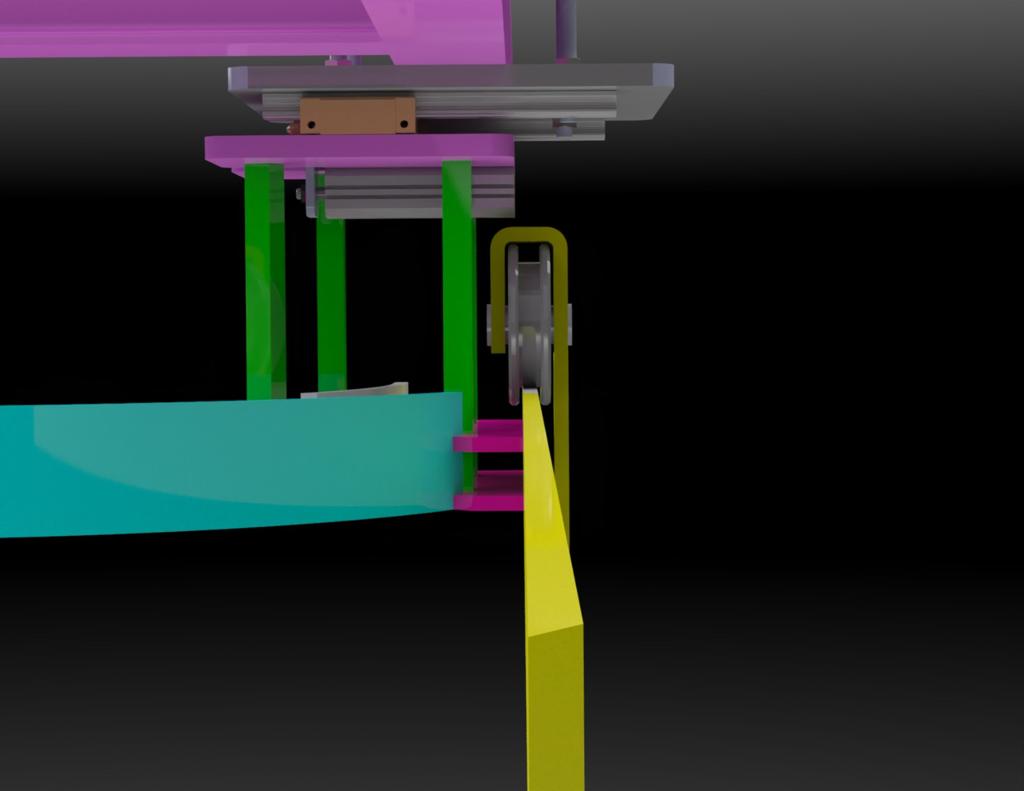
Task: Click the upper magenta bracket
Action: 490,439
